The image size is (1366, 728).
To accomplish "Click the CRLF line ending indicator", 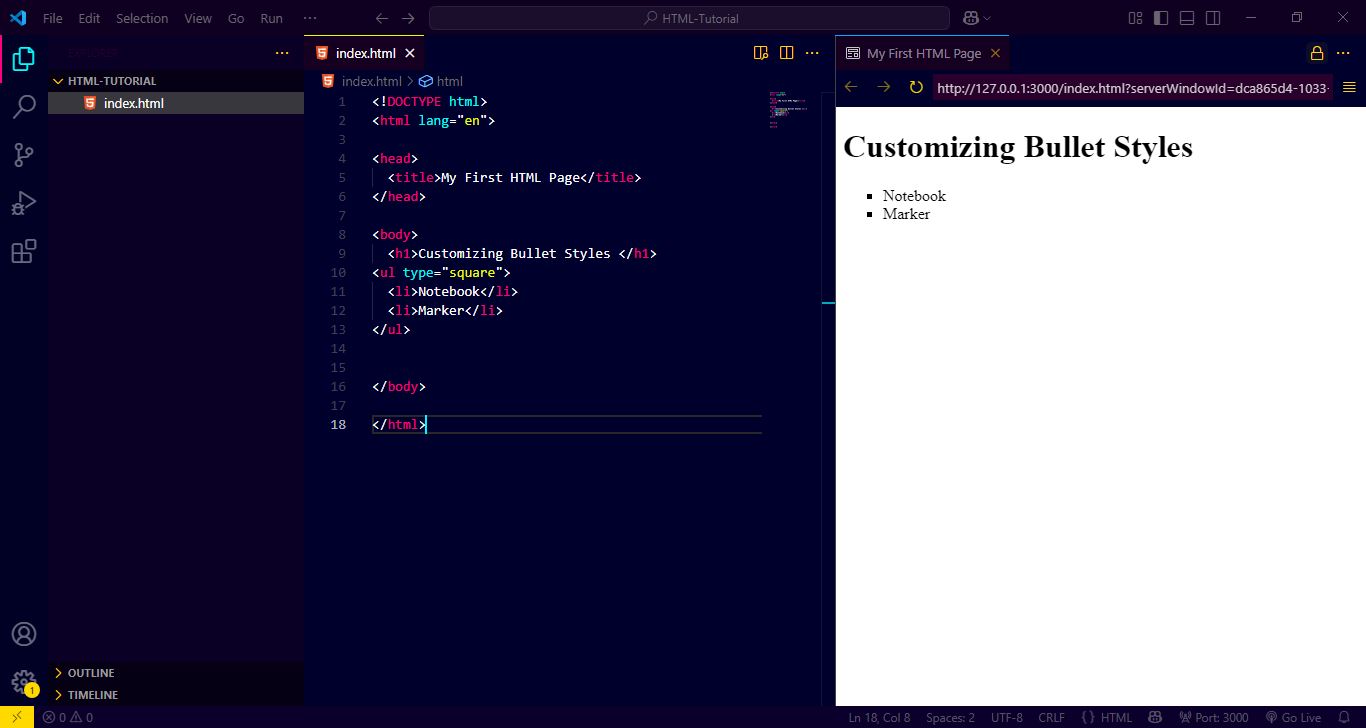I will point(1052,717).
